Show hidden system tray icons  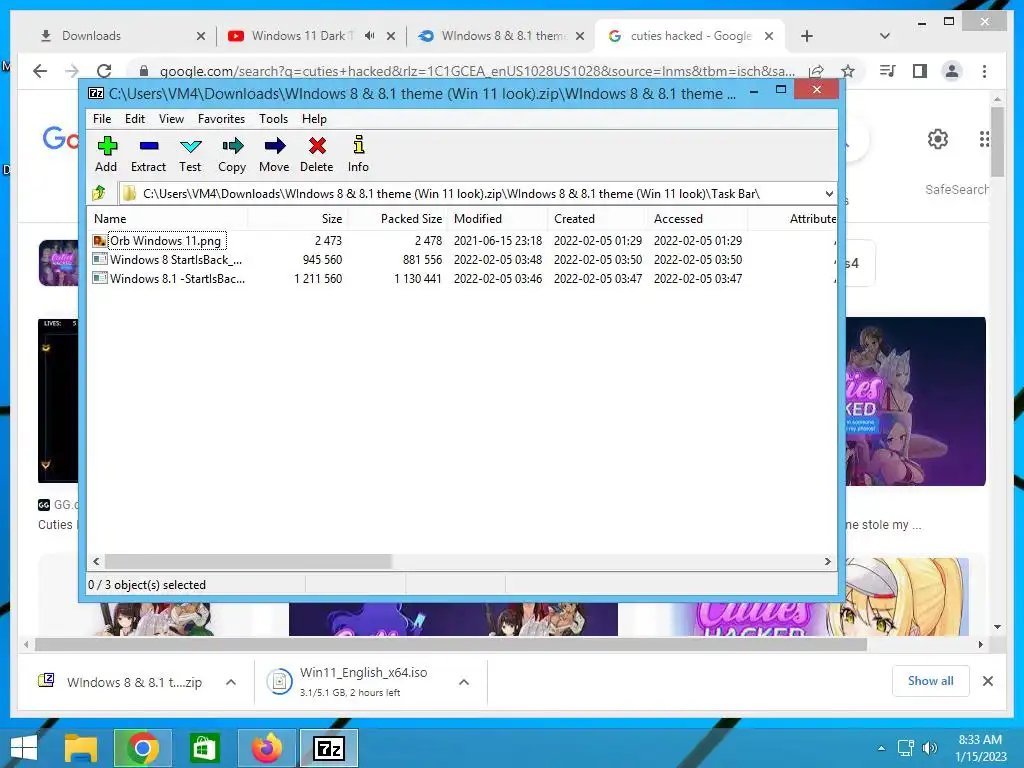[x=881, y=748]
